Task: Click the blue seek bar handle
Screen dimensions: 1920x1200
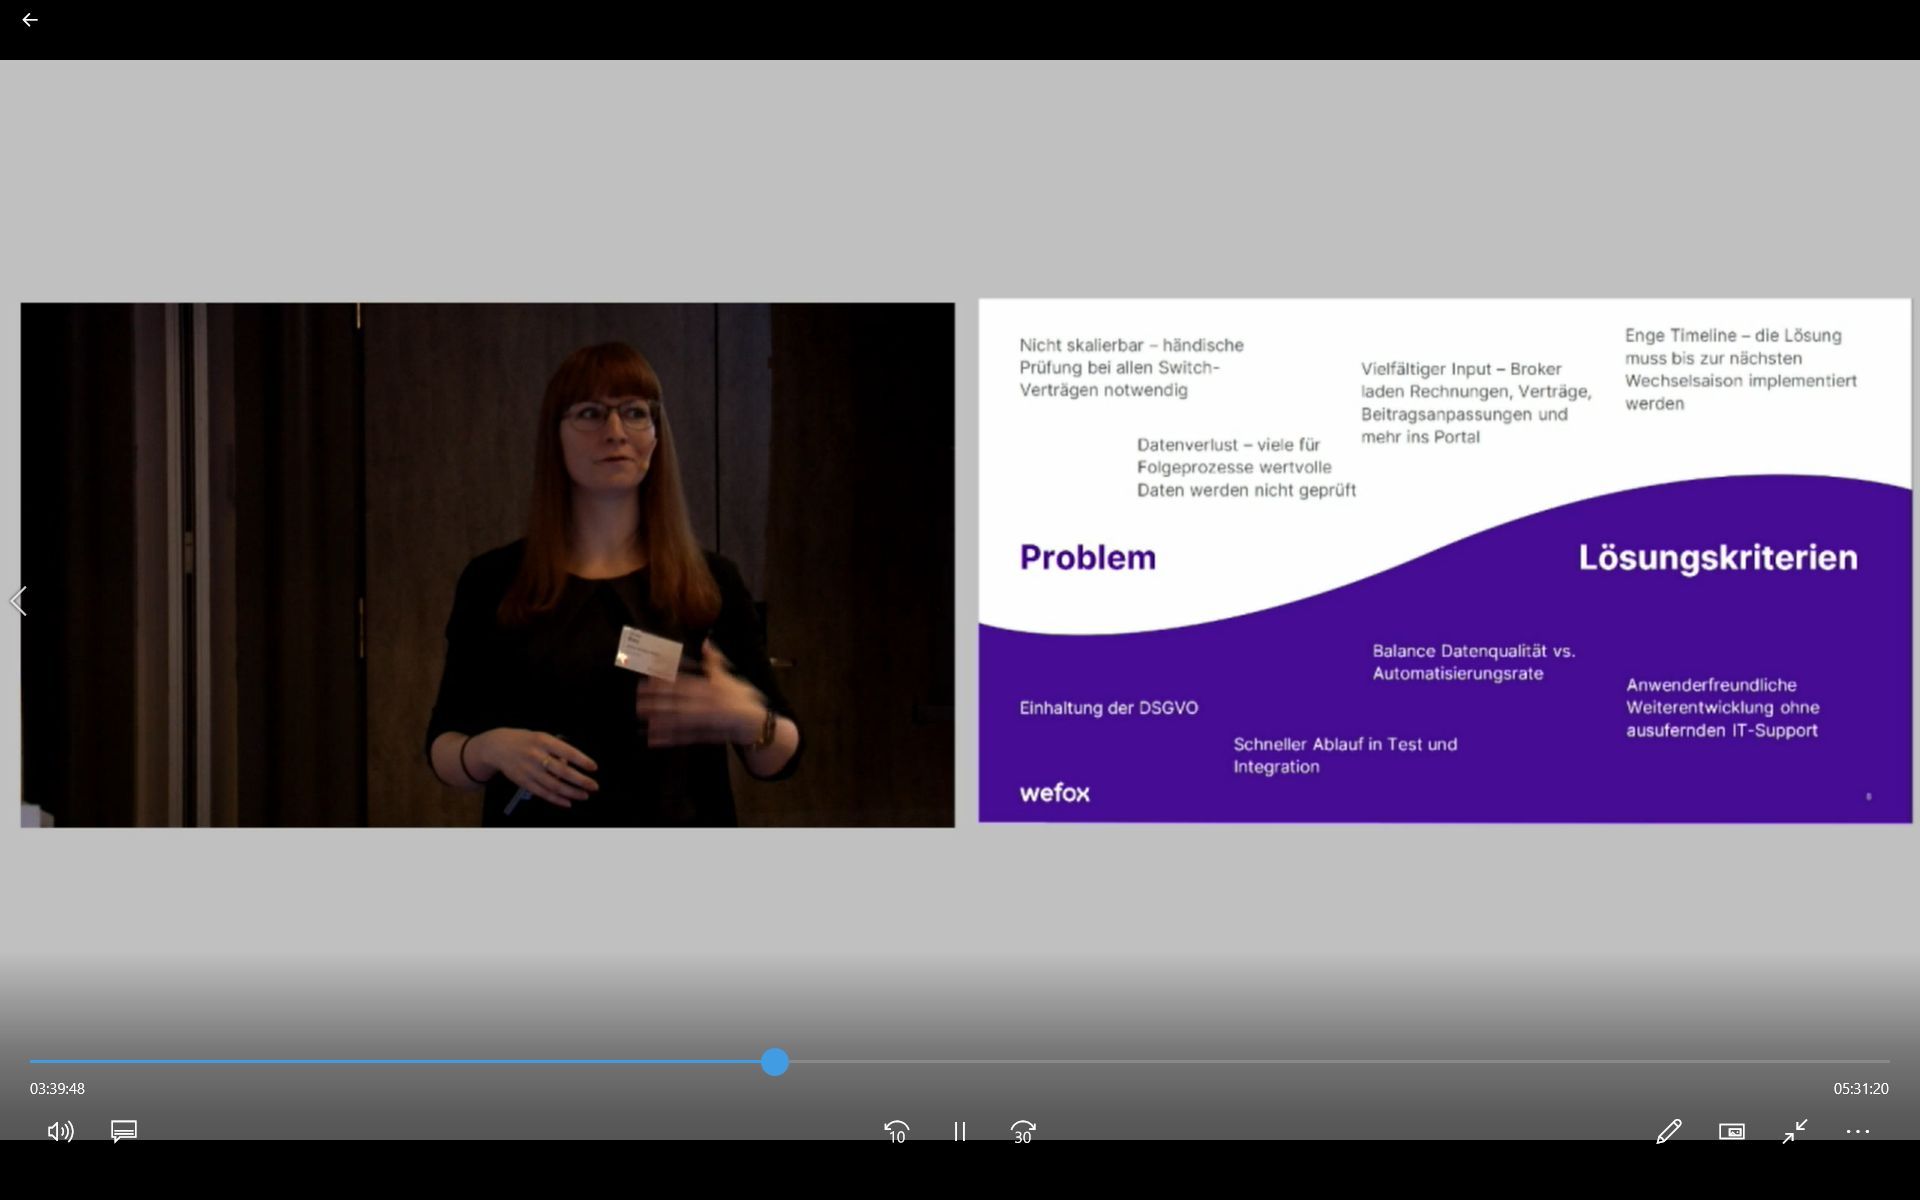Action: [774, 1062]
